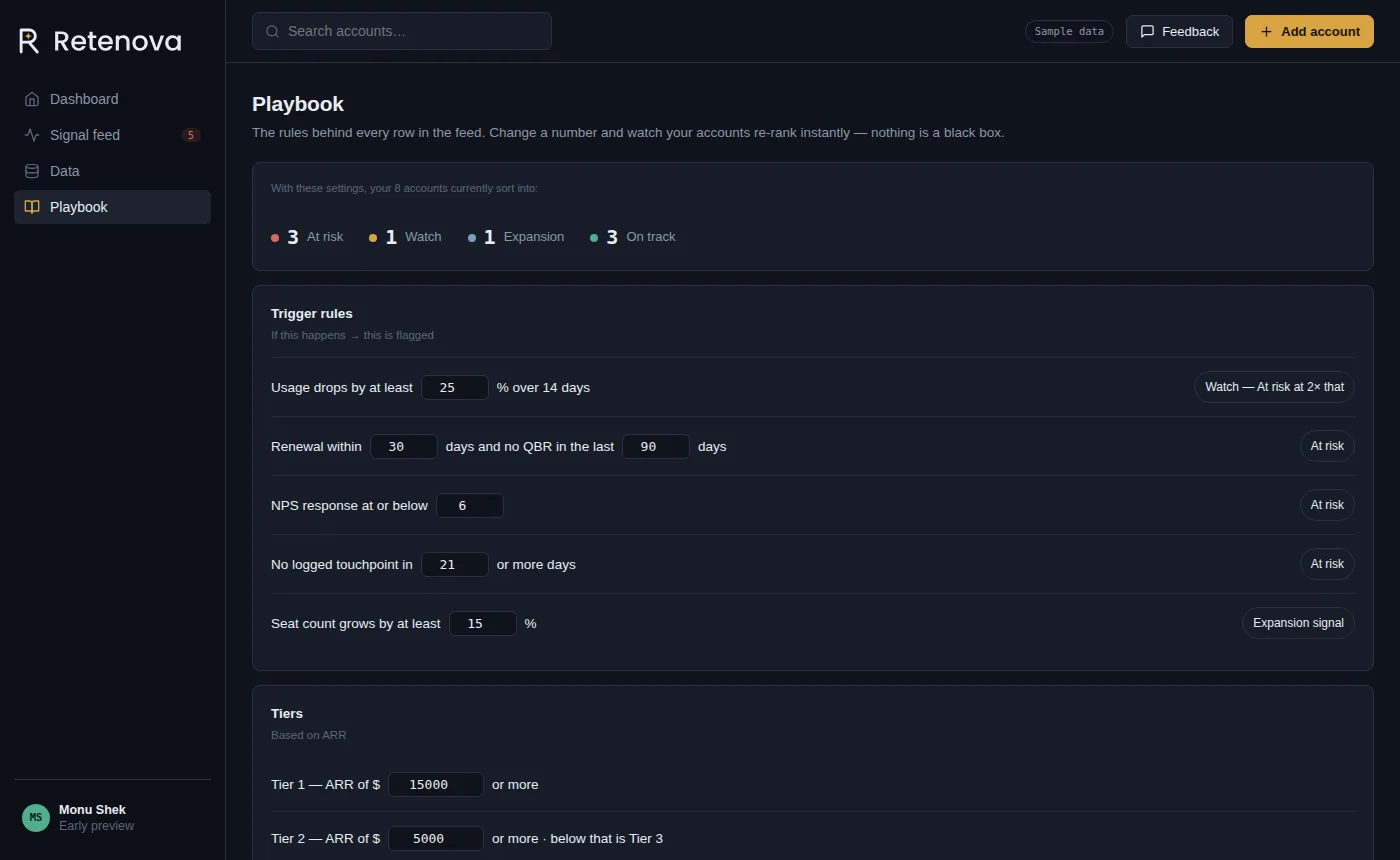Open the Data section

tap(112, 171)
